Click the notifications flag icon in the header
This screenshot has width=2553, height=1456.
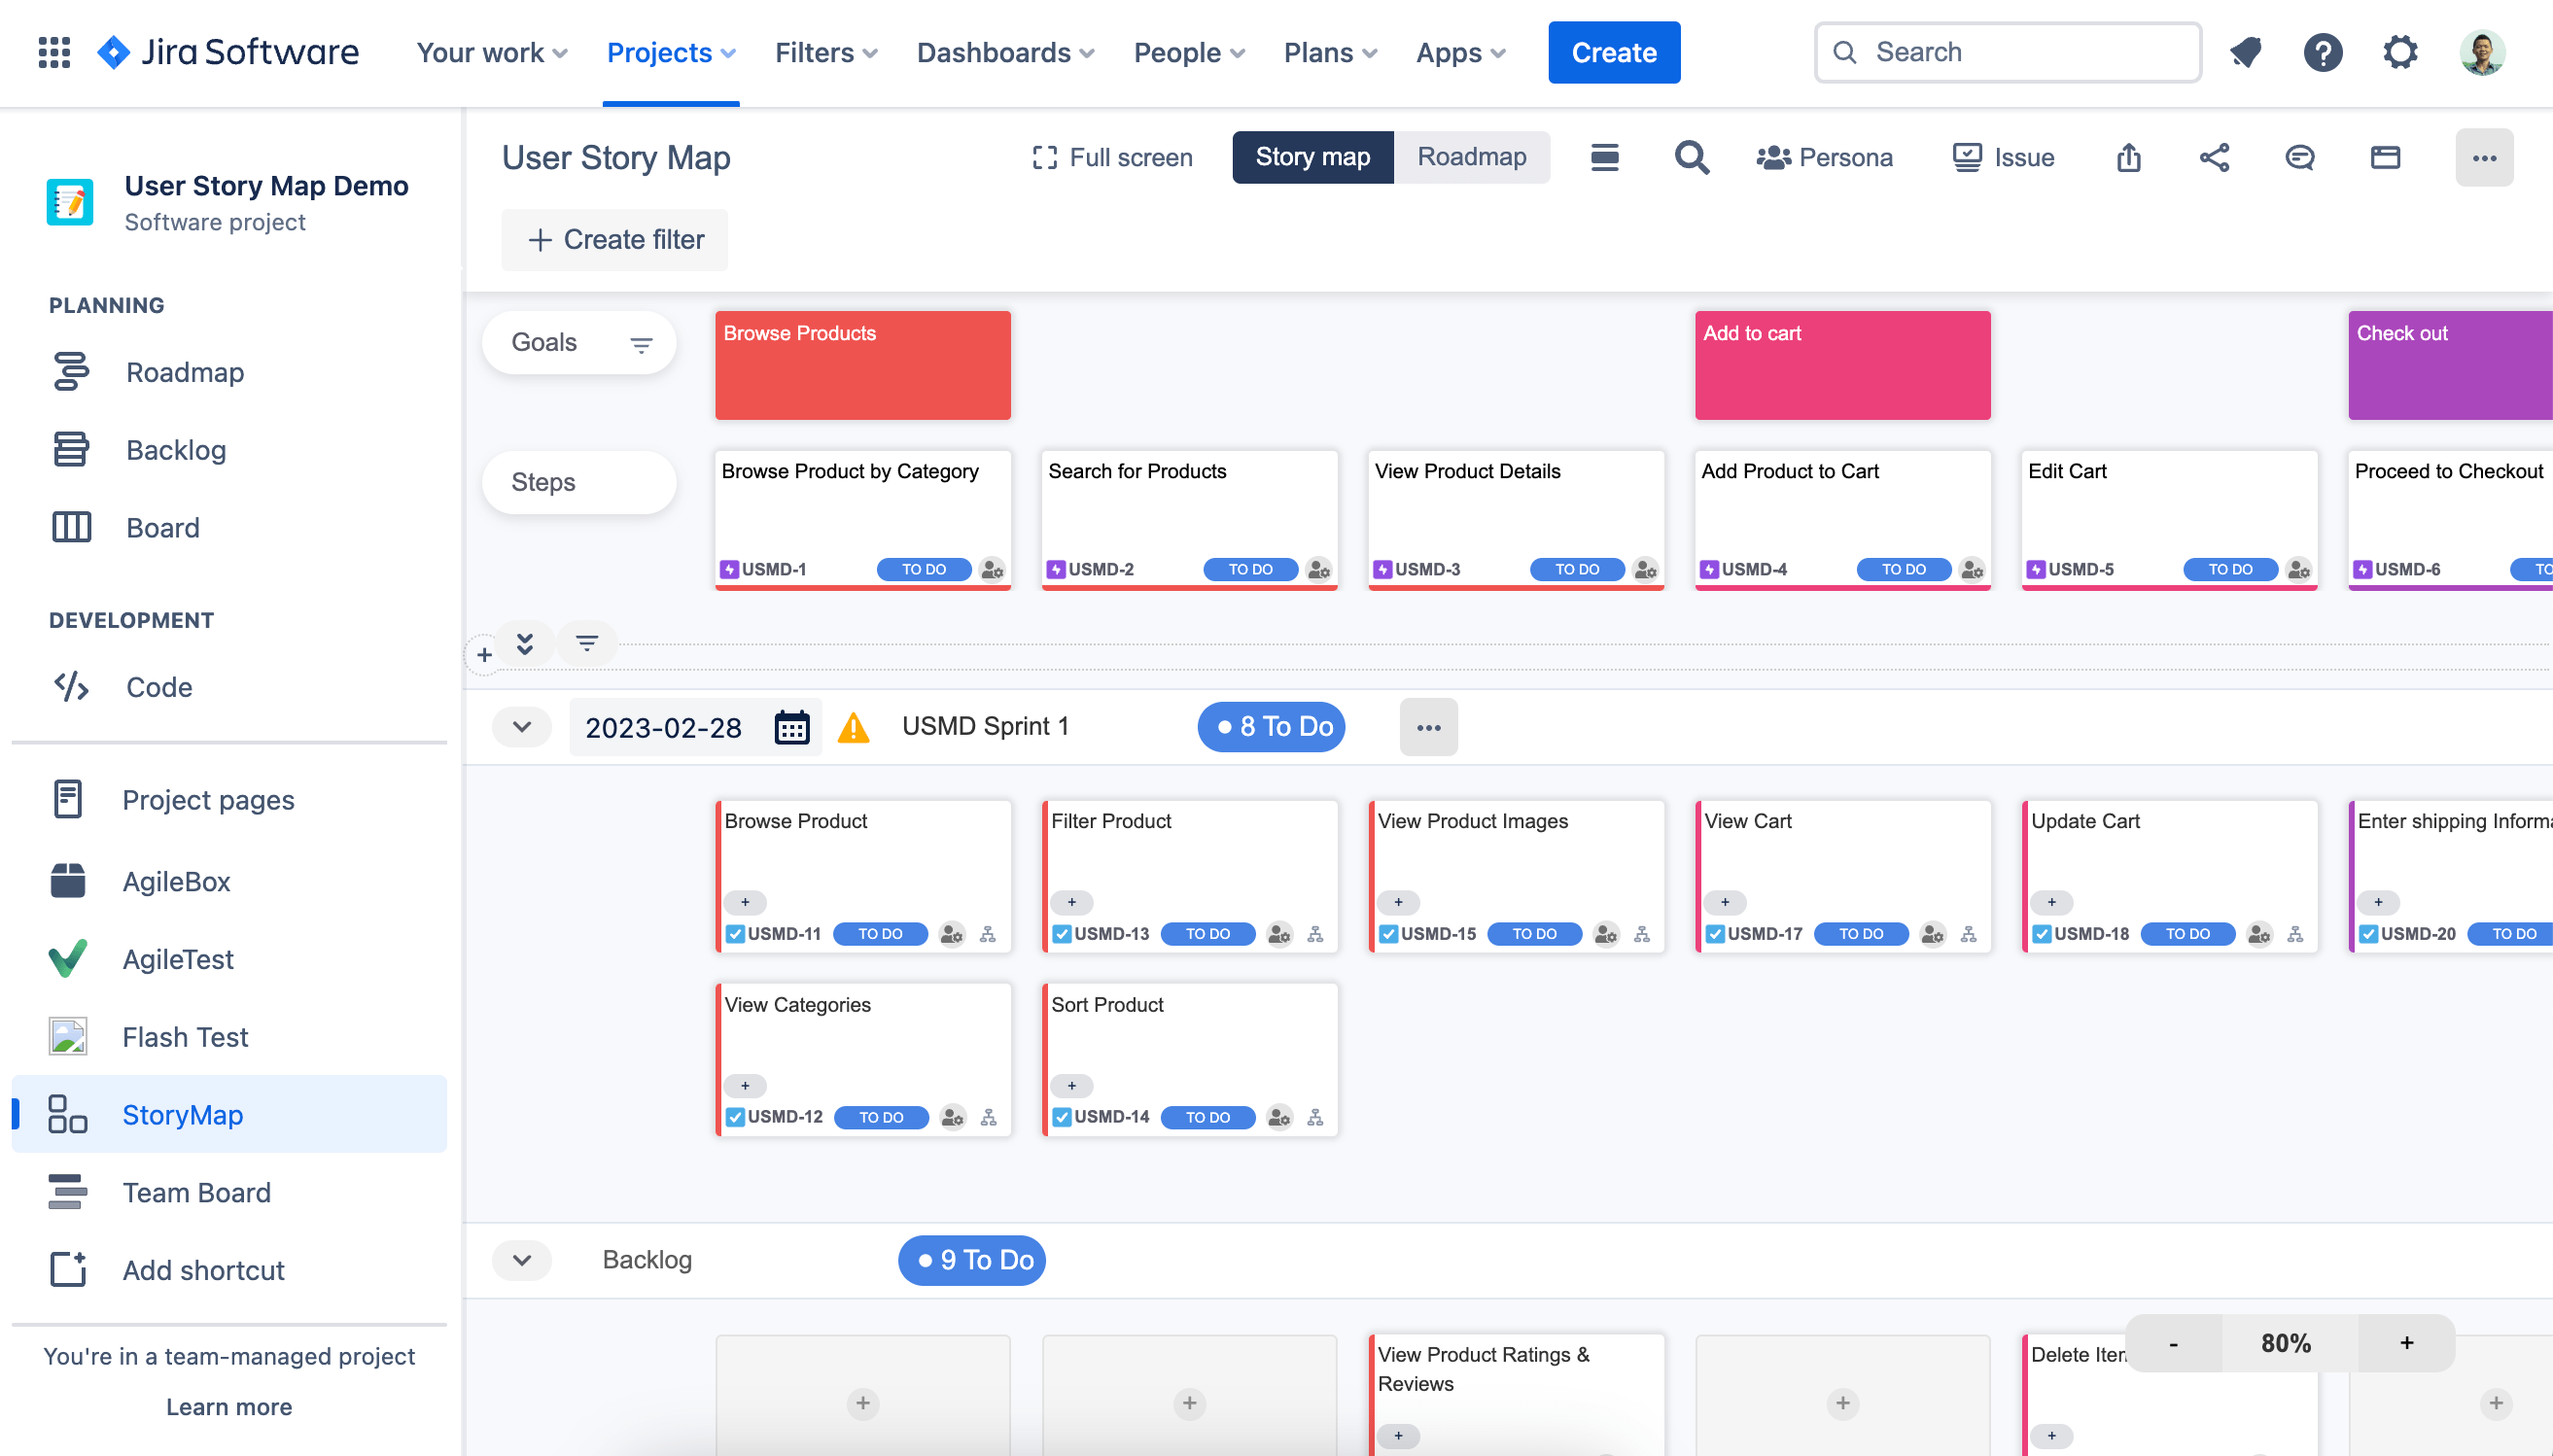[2245, 52]
